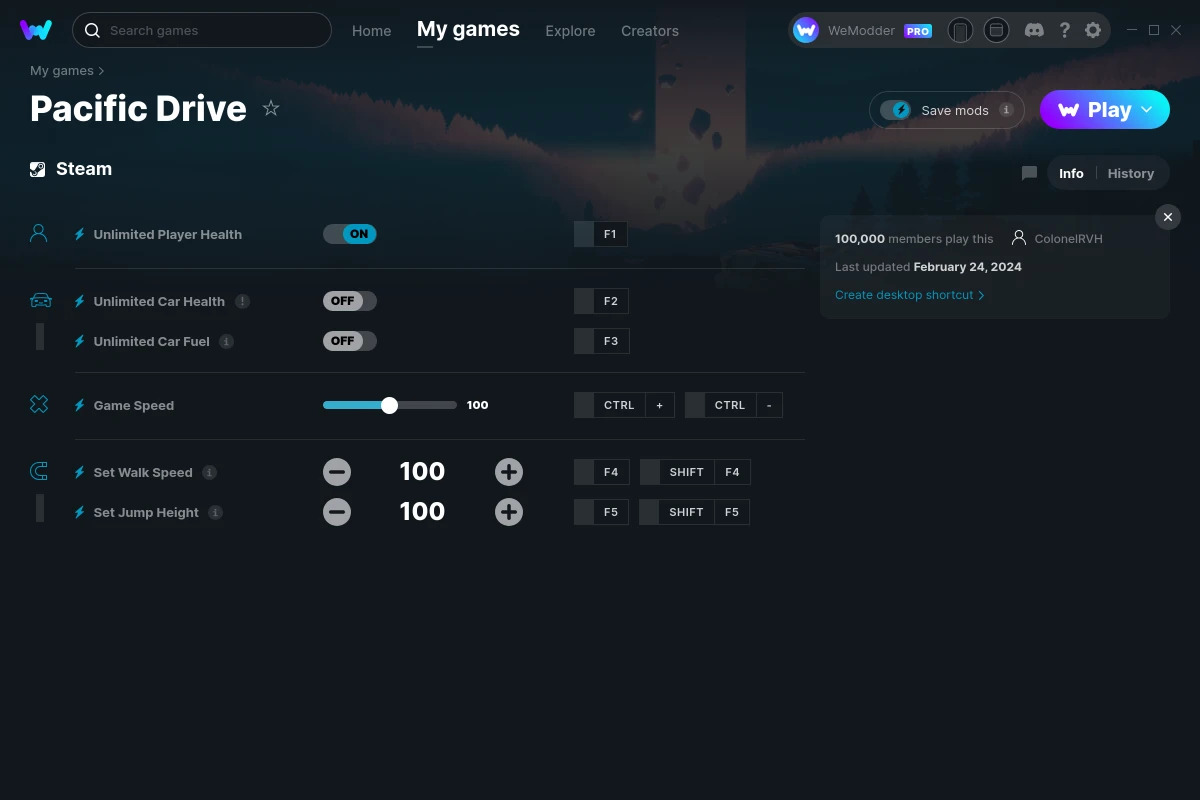Increase Set Walk Speed with plus button

[x=509, y=472]
